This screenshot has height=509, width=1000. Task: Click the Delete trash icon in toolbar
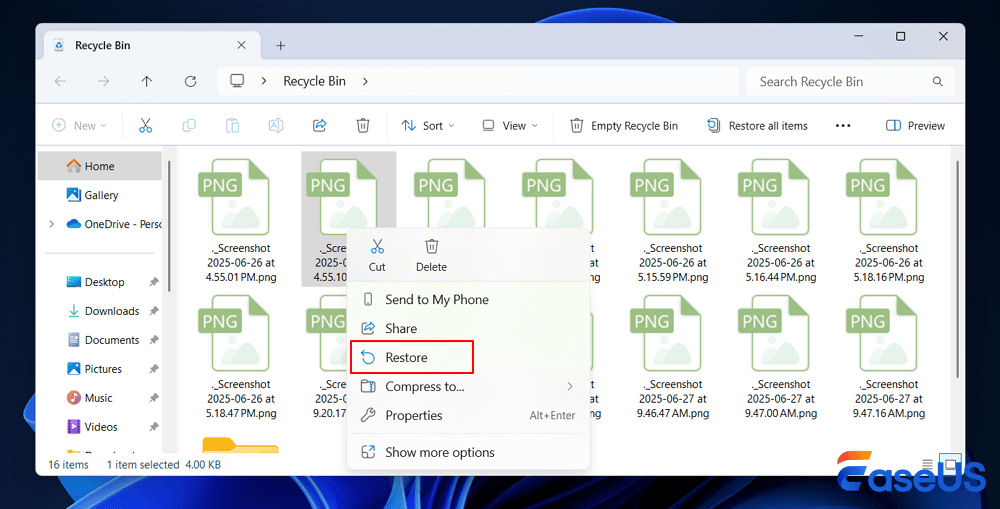[363, 126]
